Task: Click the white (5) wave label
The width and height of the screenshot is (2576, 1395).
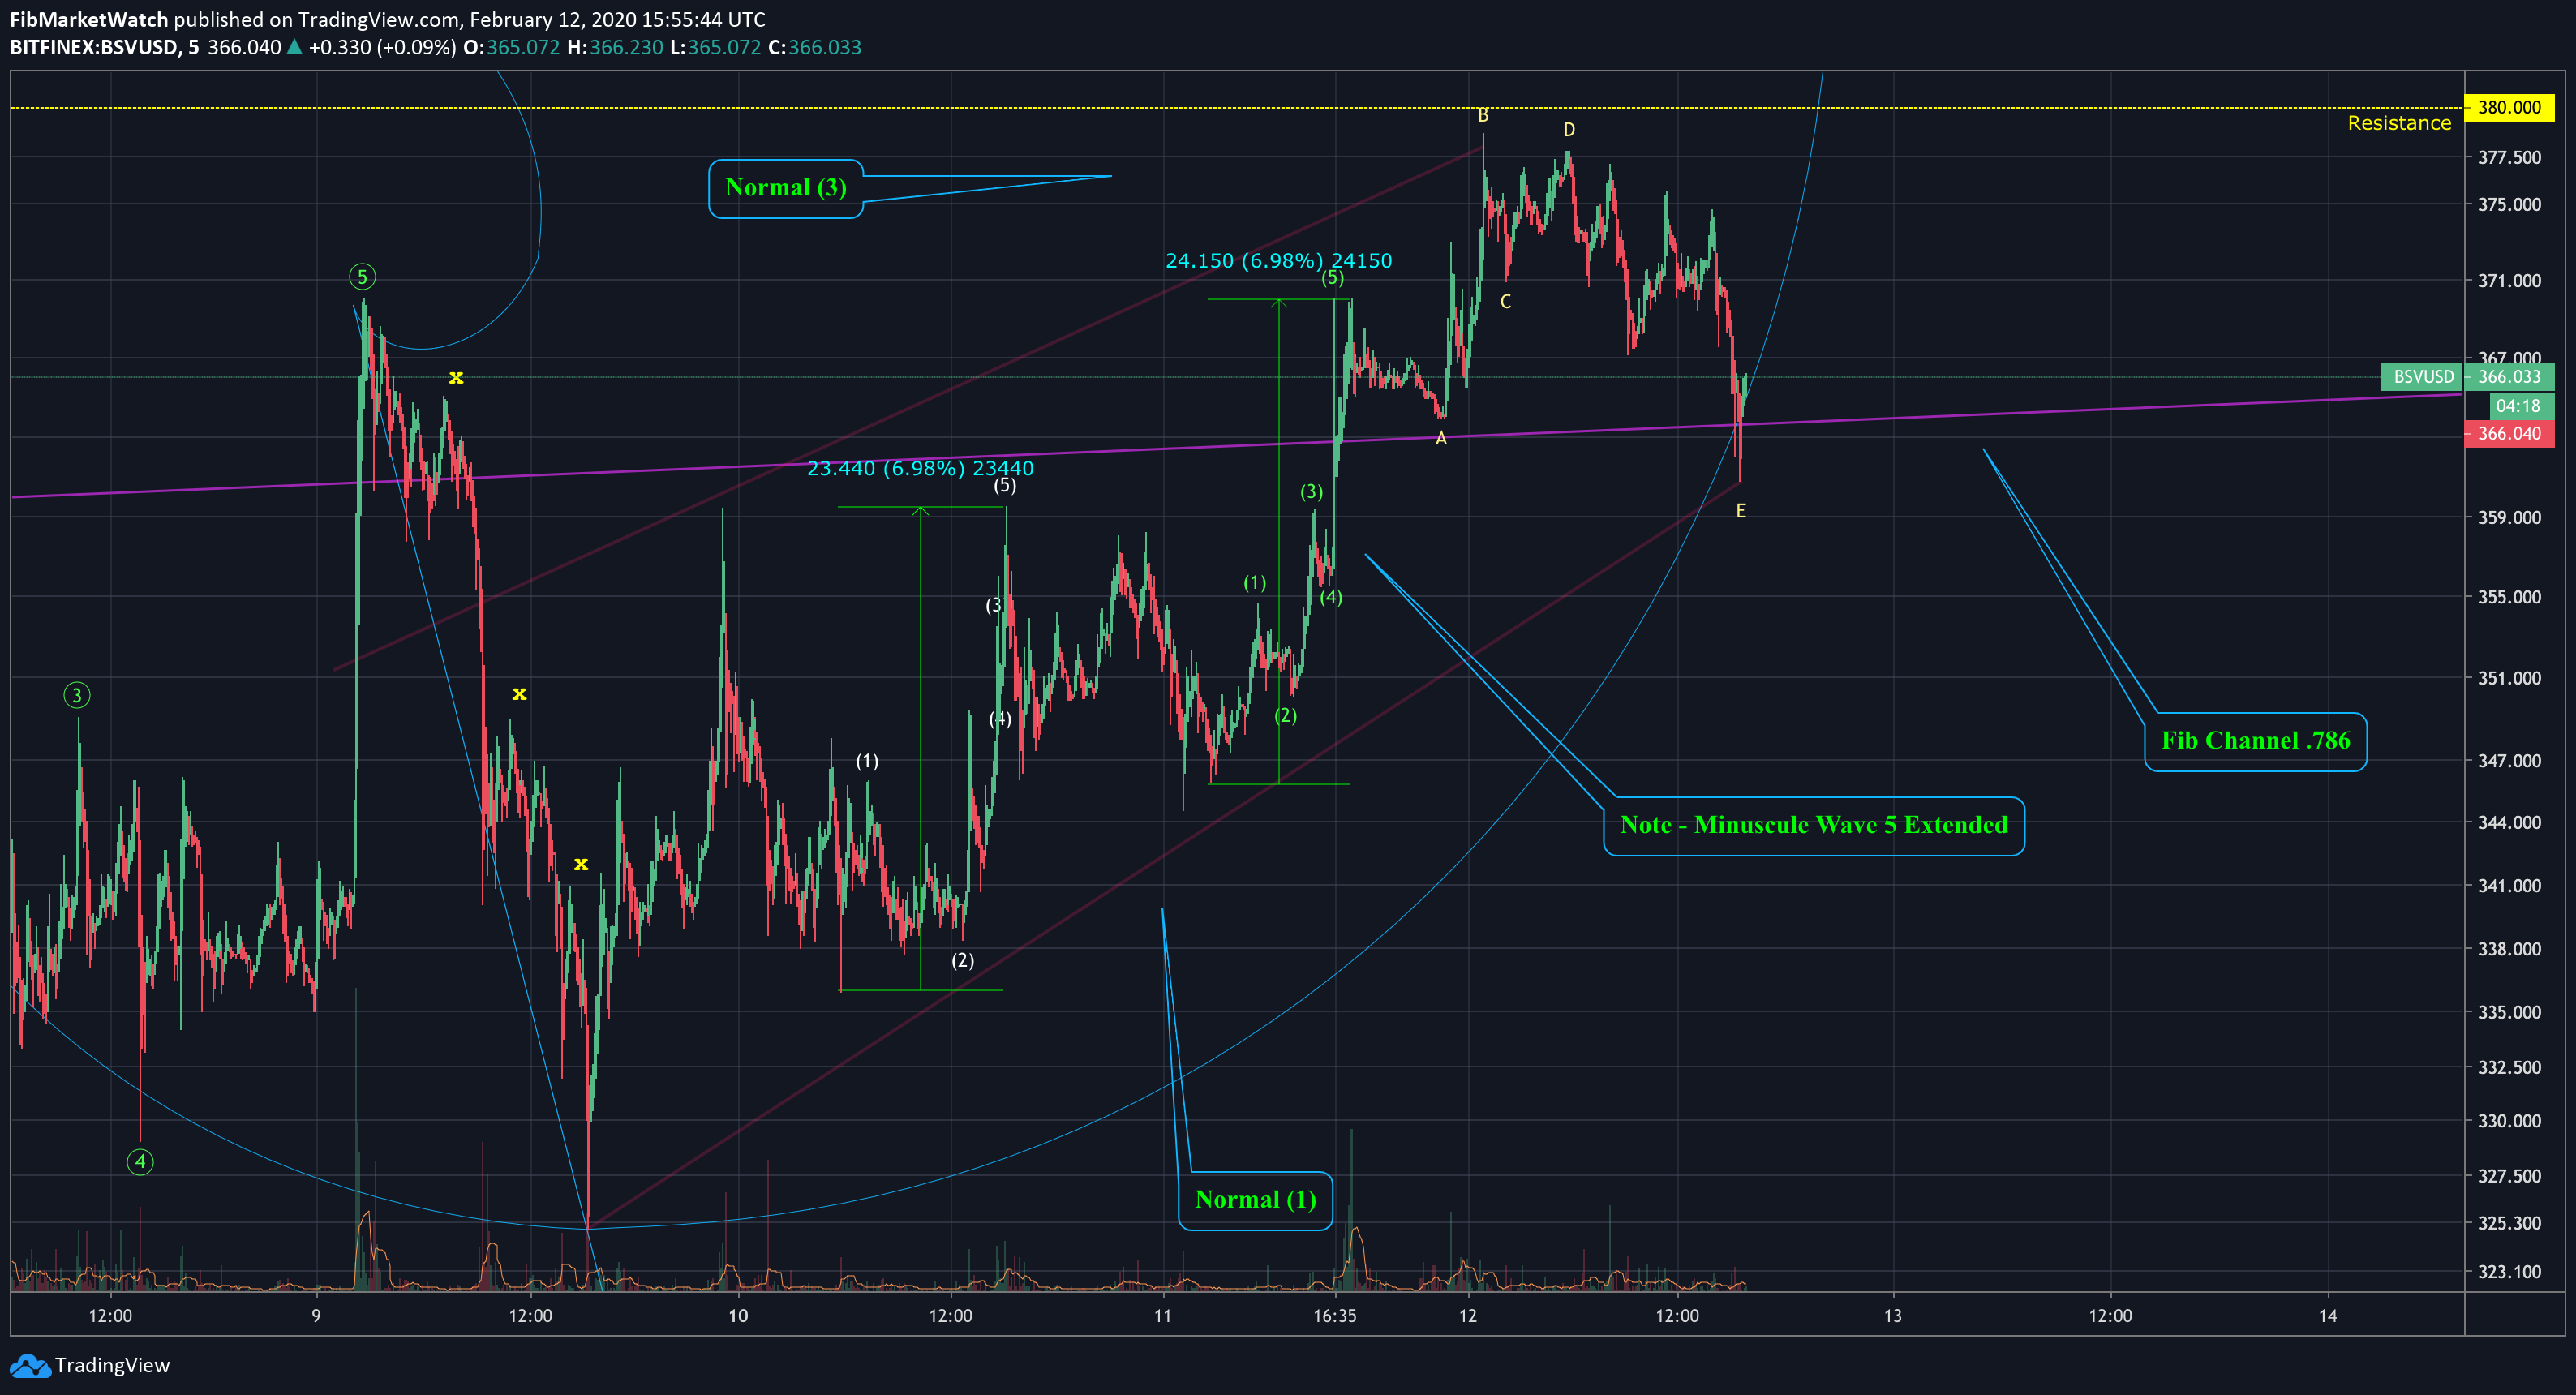Action: pyautogui.click(x=1005, y=486)
